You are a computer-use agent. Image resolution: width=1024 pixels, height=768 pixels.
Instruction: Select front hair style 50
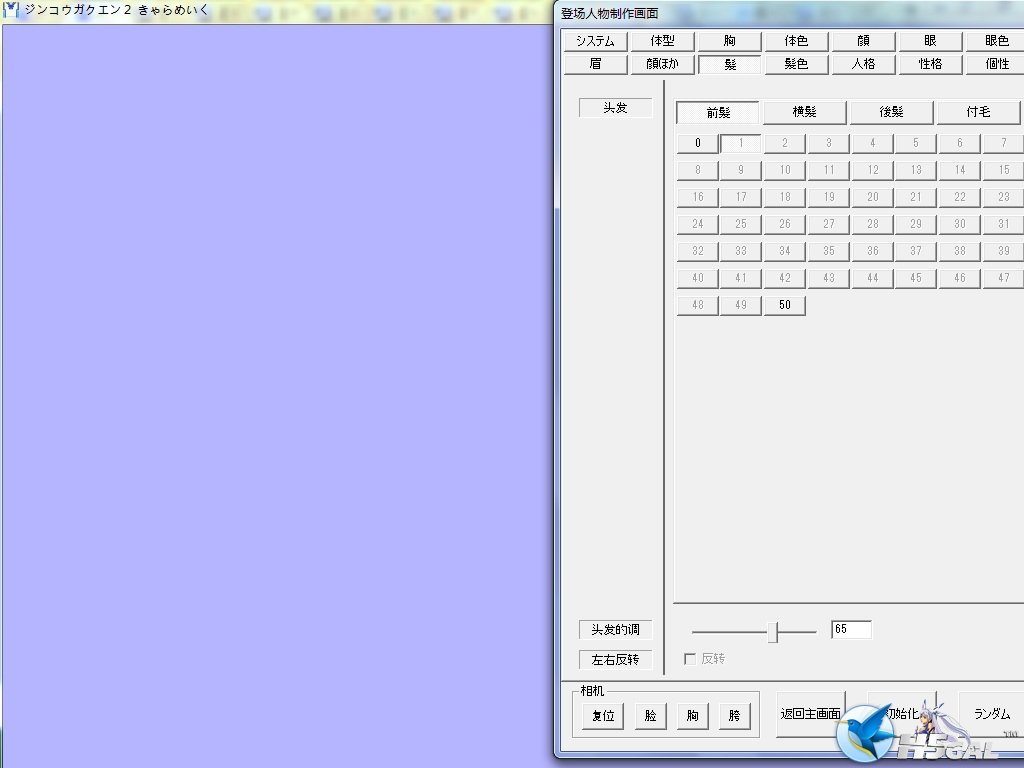pyautogui.click(x=784, y=305)
